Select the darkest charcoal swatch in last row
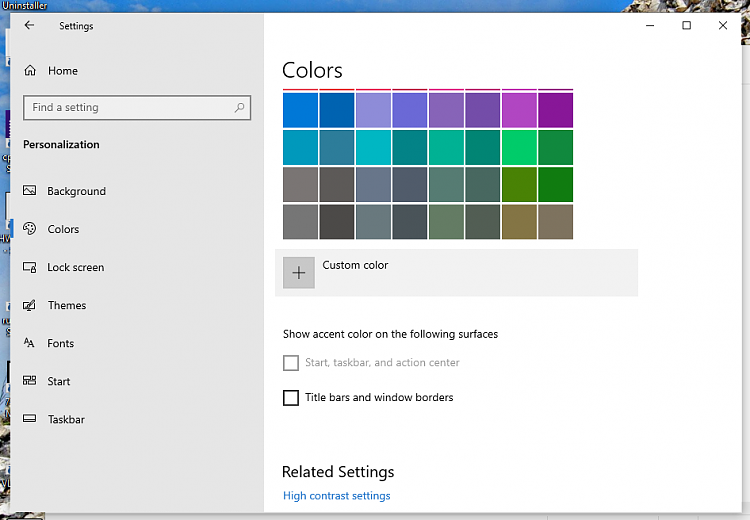750x520 pixels. pos(337,222)
